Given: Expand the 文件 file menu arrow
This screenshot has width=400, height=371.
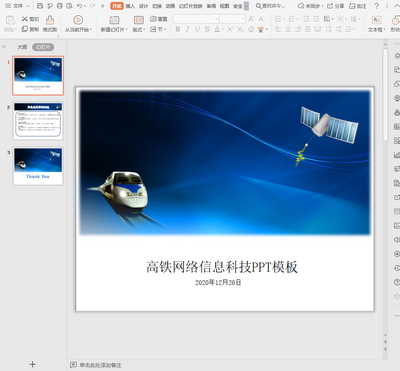Looking at the screenshot, I should [28, 6].
